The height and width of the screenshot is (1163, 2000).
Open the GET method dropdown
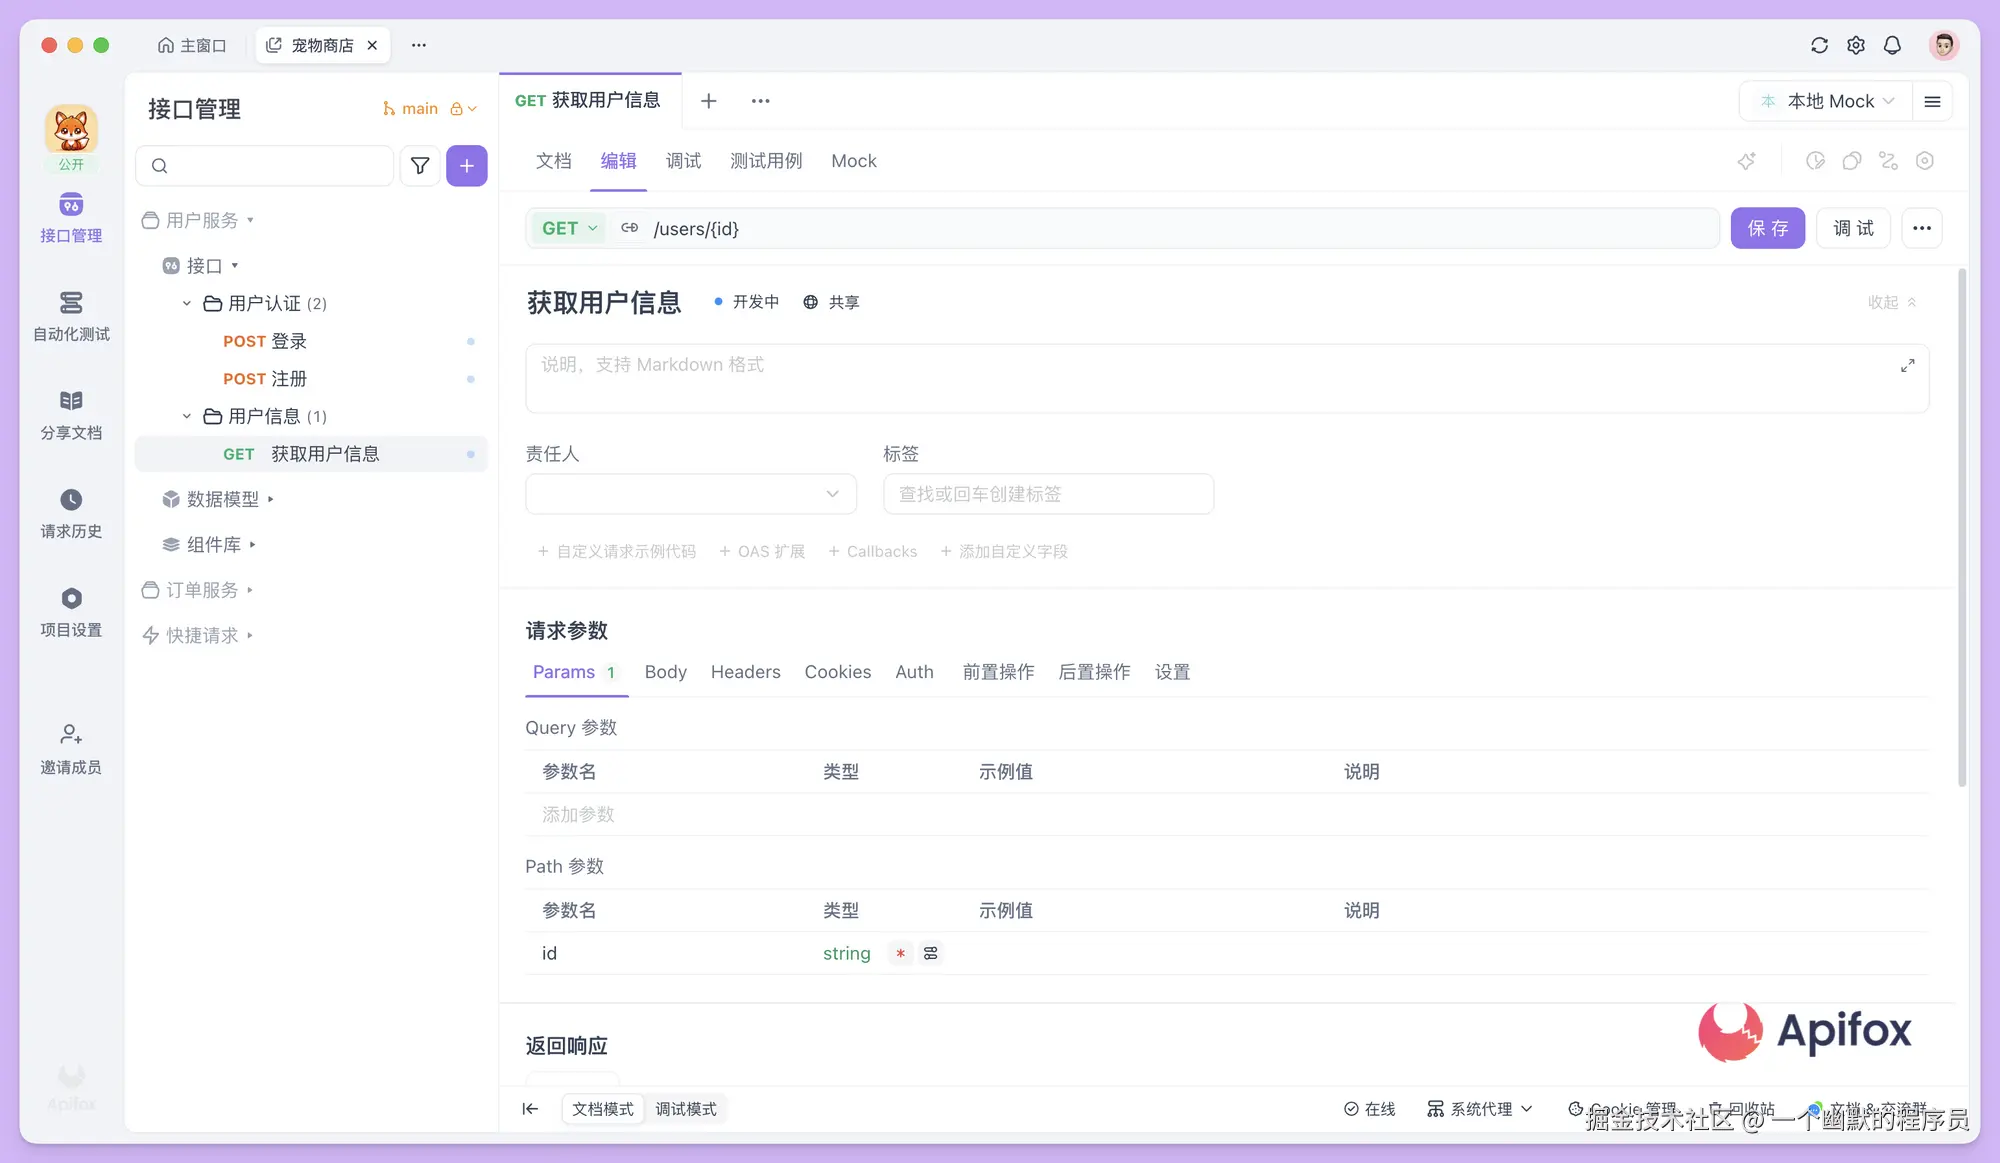[567, 228]
